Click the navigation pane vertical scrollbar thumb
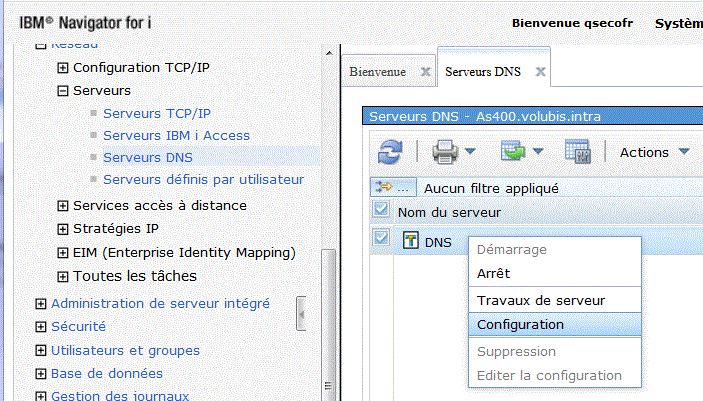The image size is (703, 401). pyautogui.click(x=329, y=325)
